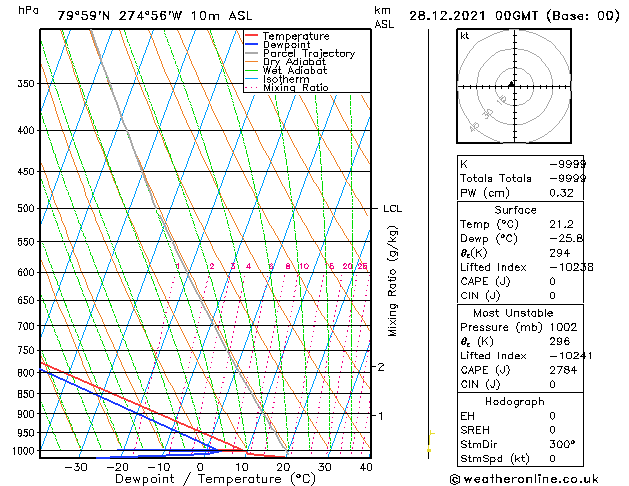Viewport: 629px width, 486px height.
Task: Click the 'km ASL' heading
Action: pyautogui.click(x=384, y=17)
